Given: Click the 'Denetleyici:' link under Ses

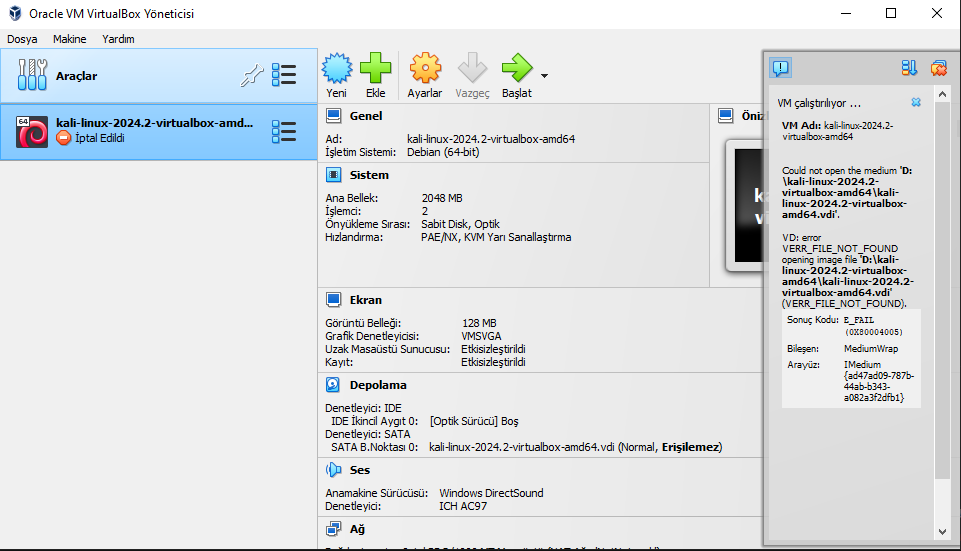Looking at the screenshot, I should point(352,506).
